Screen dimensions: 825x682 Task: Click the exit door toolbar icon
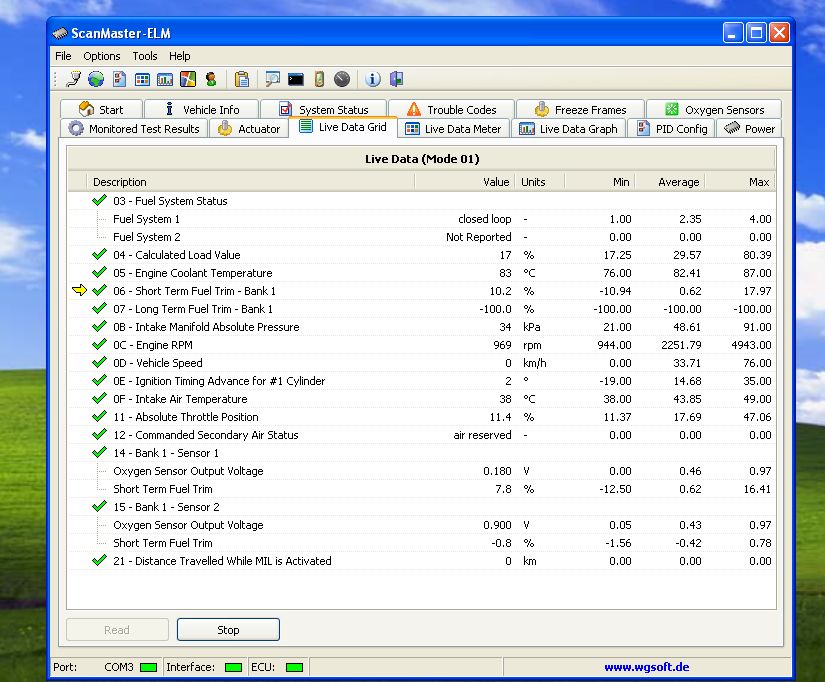(397, 79)
